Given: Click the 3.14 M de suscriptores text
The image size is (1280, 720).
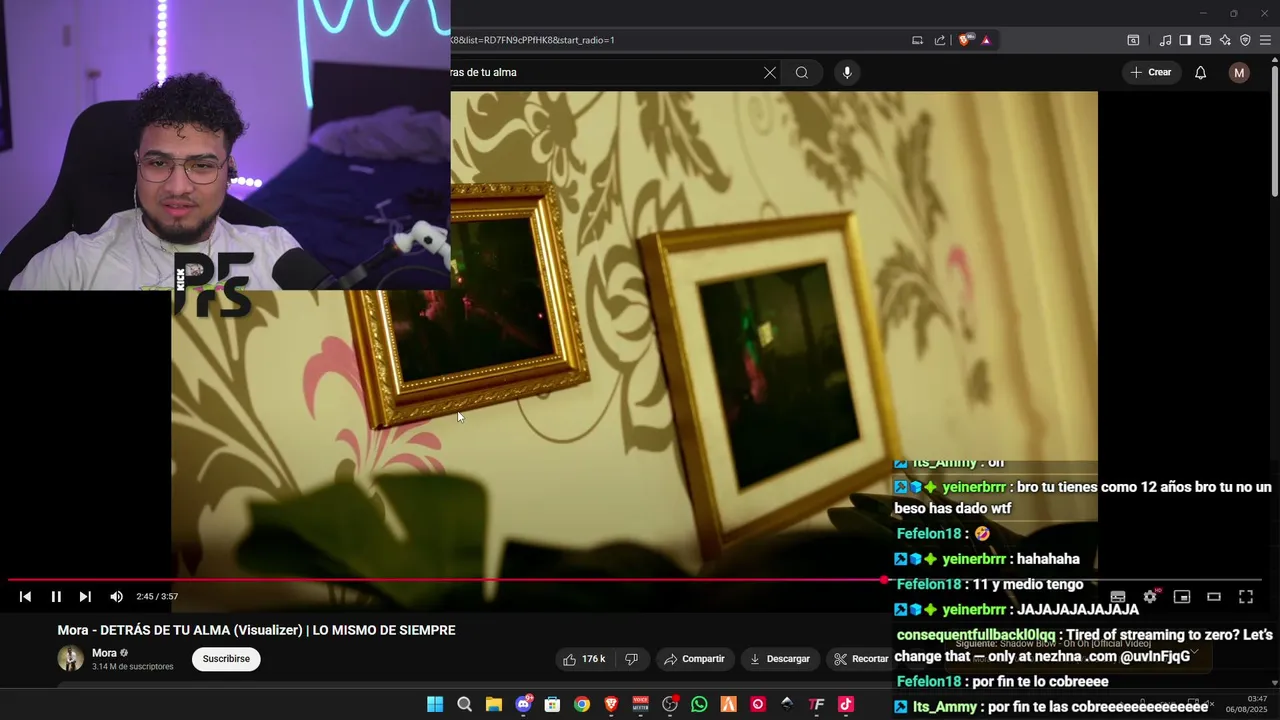Looking at the screenshot, I should point(133,667).
